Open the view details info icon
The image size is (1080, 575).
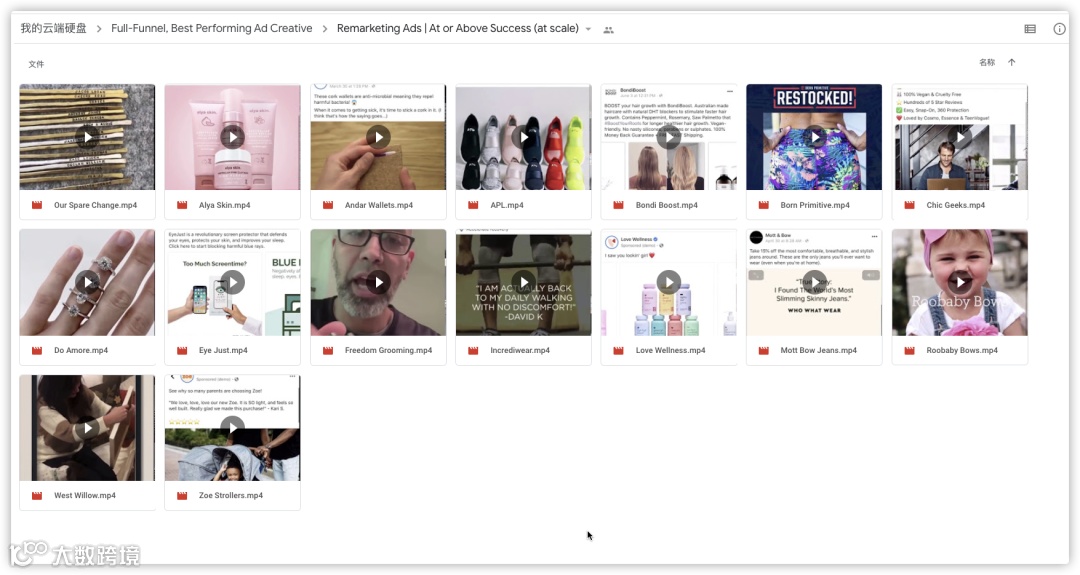1059,29
